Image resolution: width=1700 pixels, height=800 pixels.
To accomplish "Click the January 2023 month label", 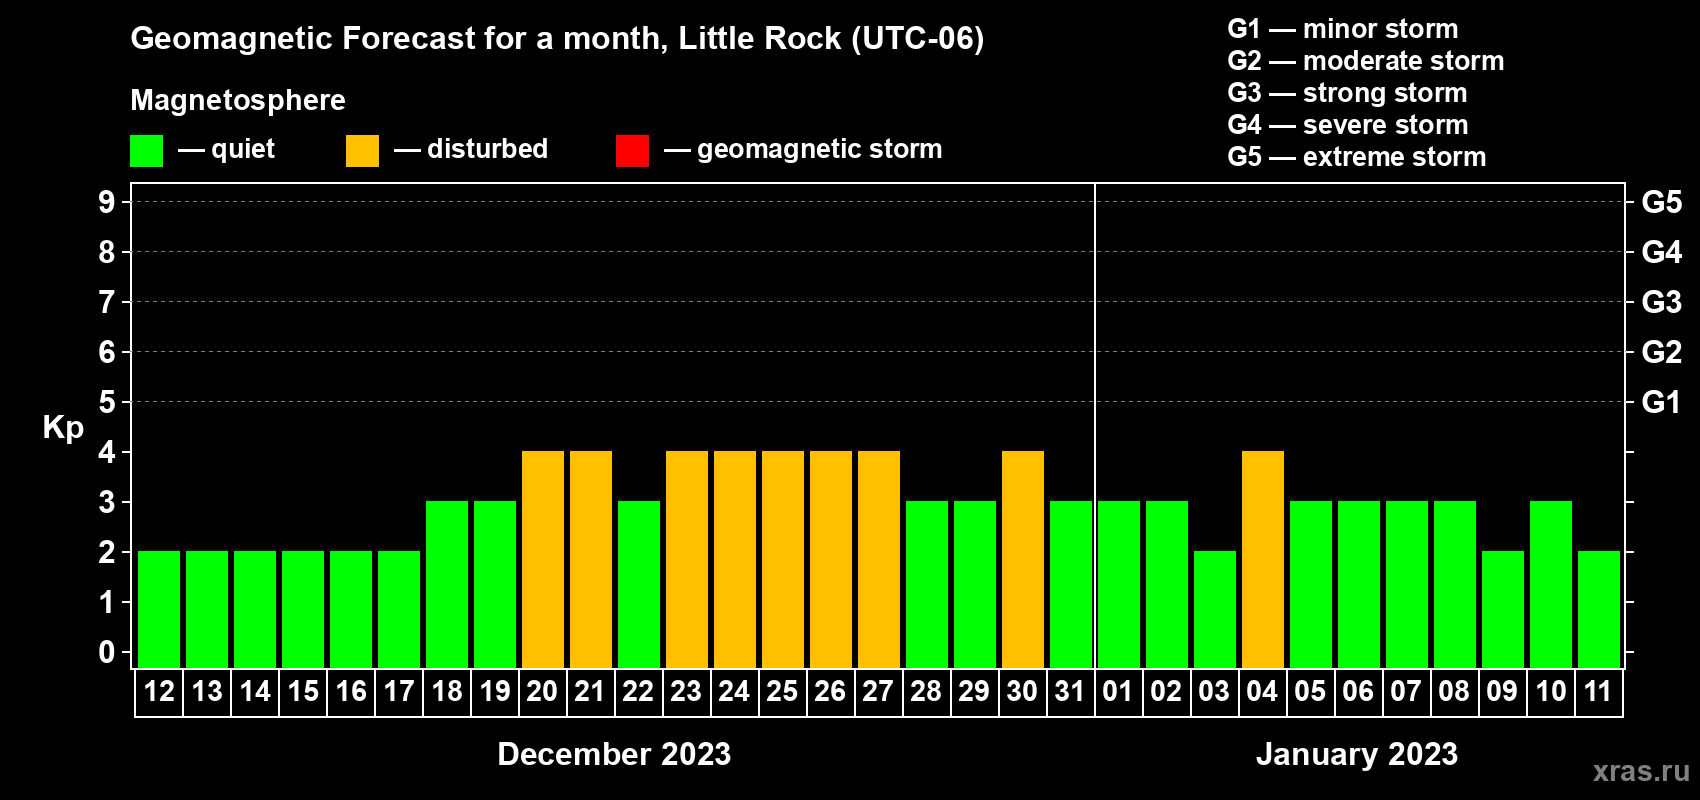I will pos(1357,754).
